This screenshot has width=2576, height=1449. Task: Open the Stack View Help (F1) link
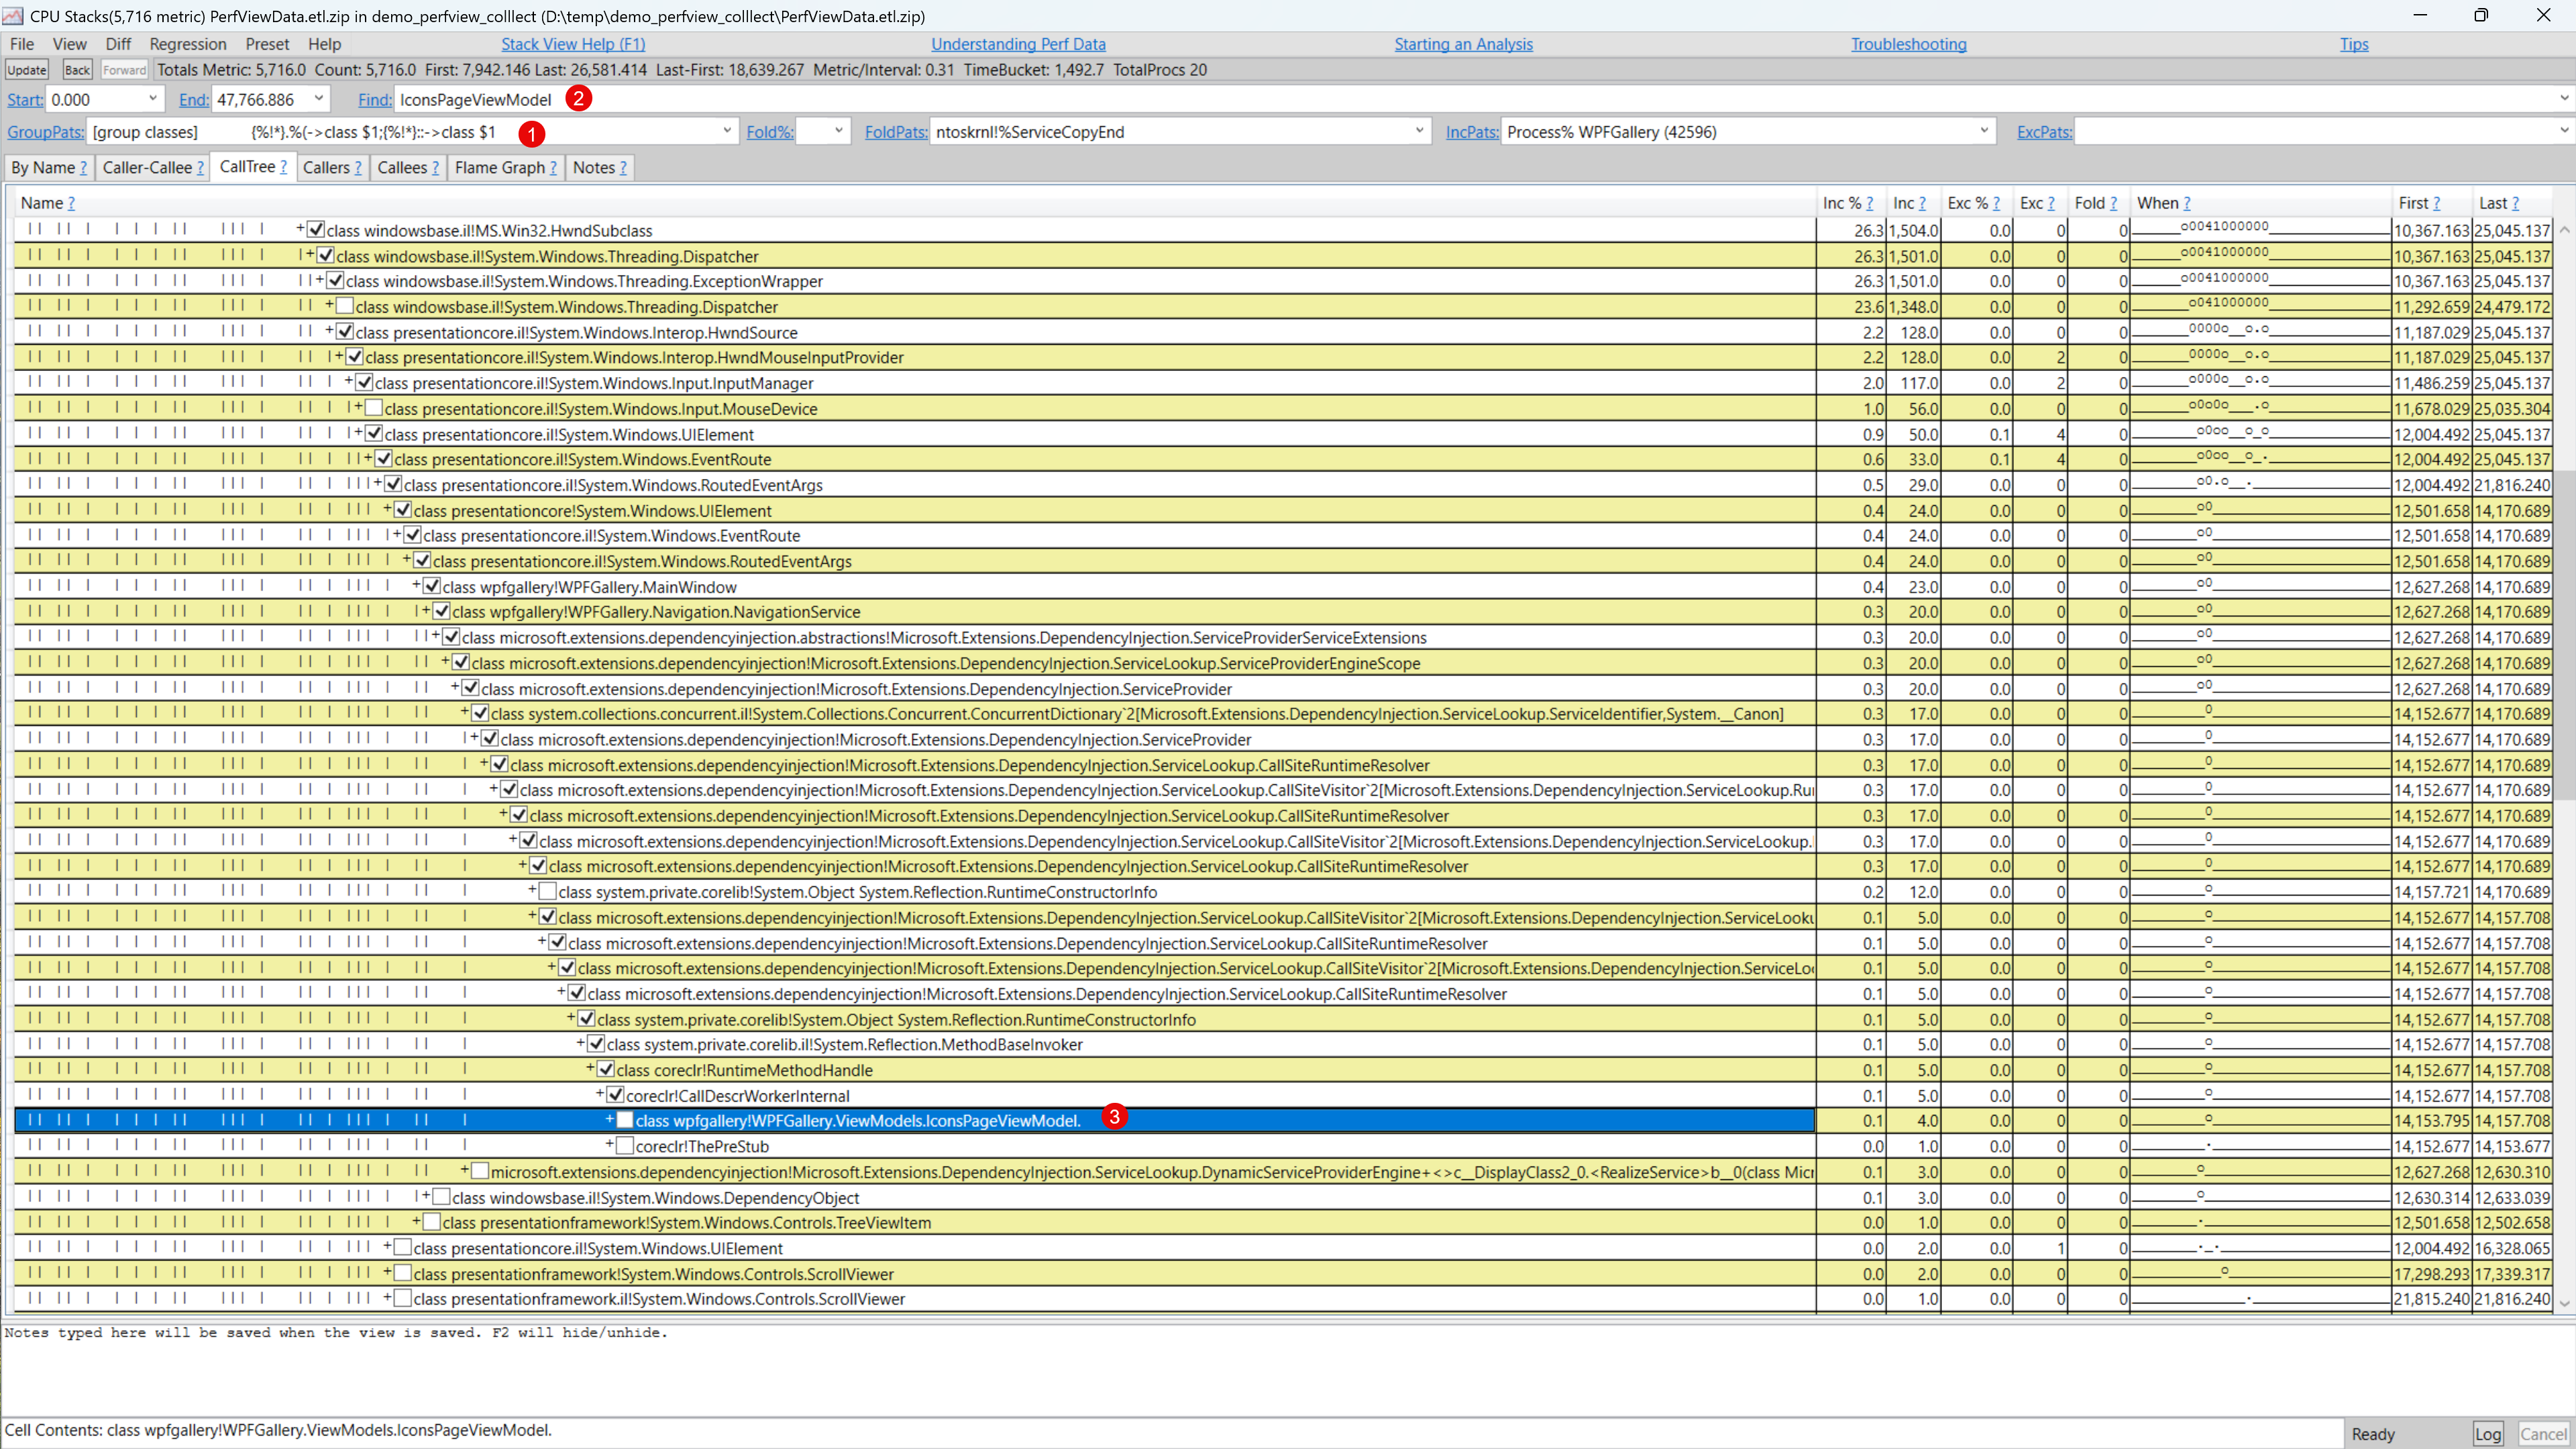click(x=573, y=44)
